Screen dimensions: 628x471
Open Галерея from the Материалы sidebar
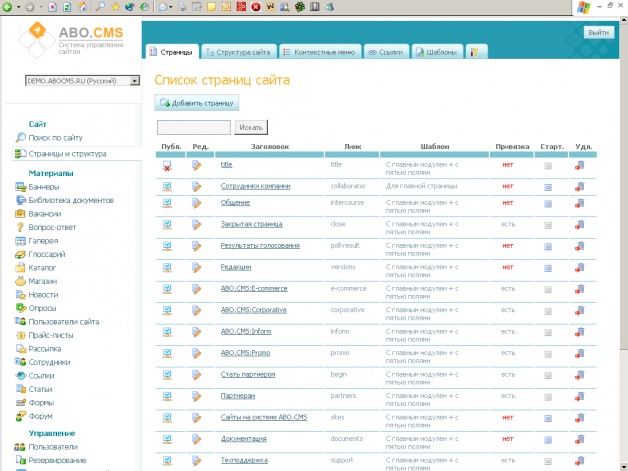click(x=43, y=241)
